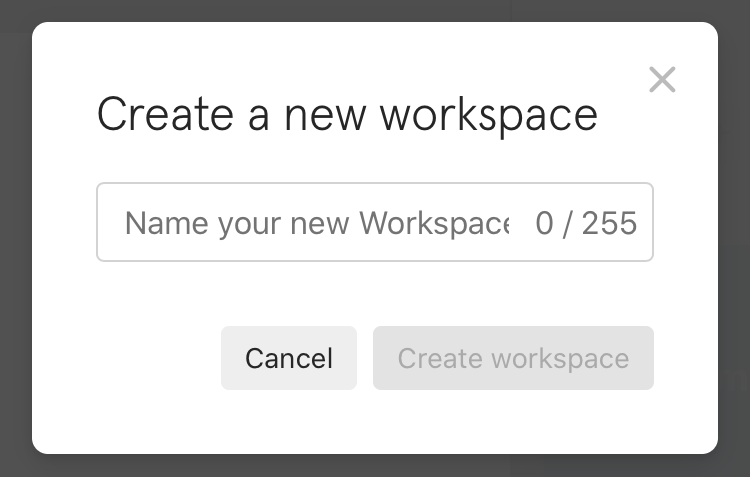
Task: Submit the dialog with Create workspace
Action: pos(513,358)
